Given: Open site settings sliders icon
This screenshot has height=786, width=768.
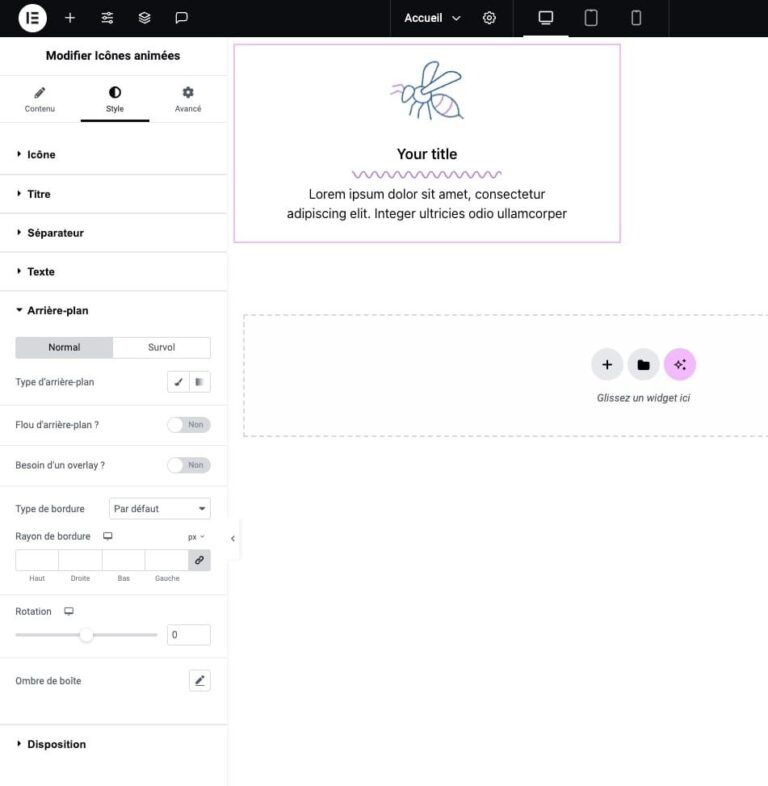Looking at the screenshot, I should (107, 18).
